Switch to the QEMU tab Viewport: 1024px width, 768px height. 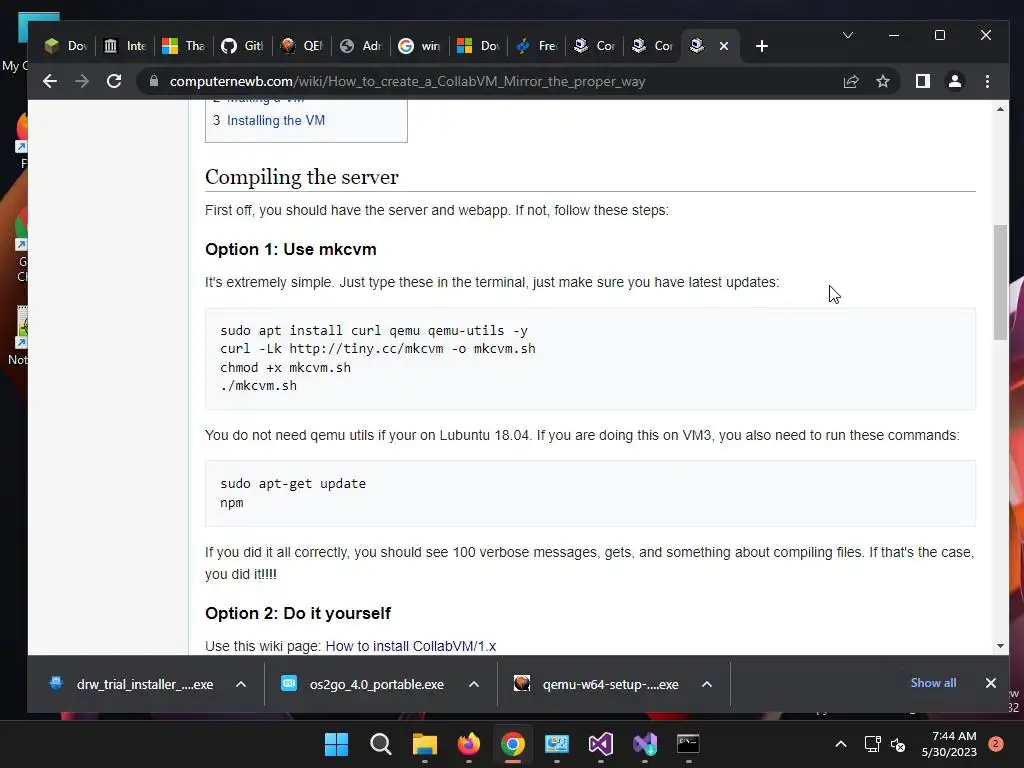[302, 46]
